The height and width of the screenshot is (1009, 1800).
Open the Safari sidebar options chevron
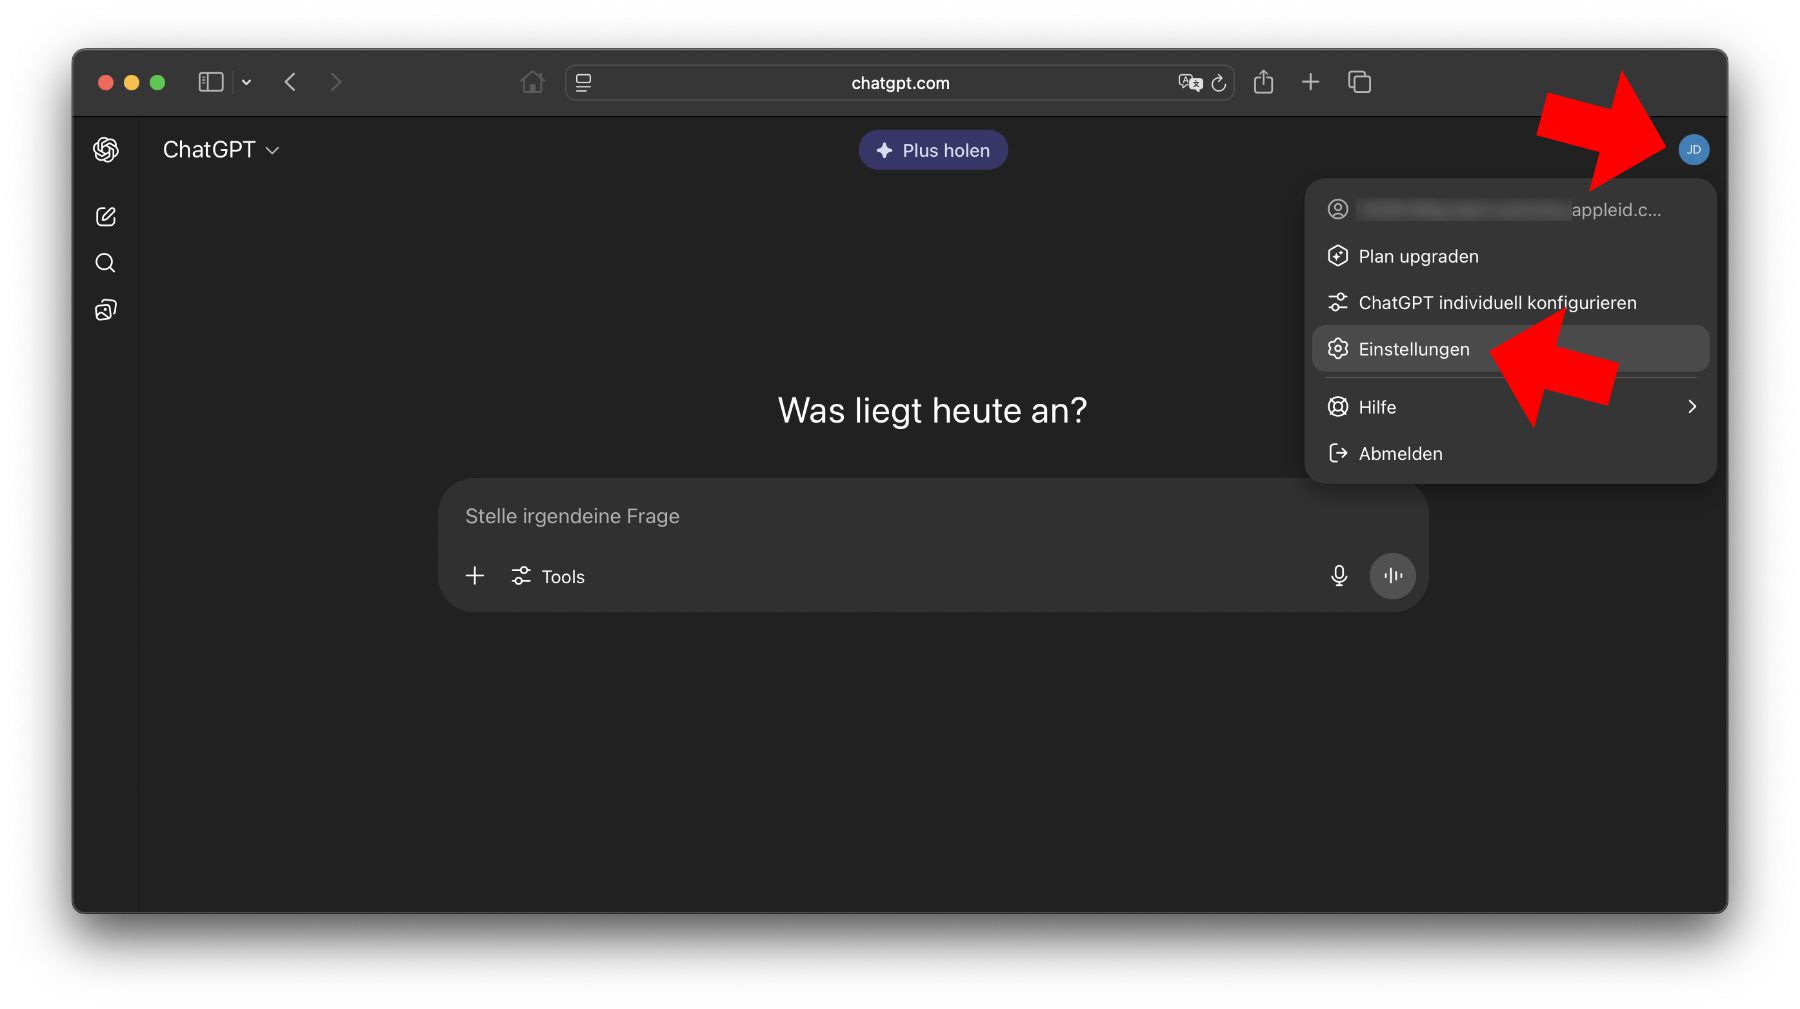pyautogui.click(x=246, y=82)
